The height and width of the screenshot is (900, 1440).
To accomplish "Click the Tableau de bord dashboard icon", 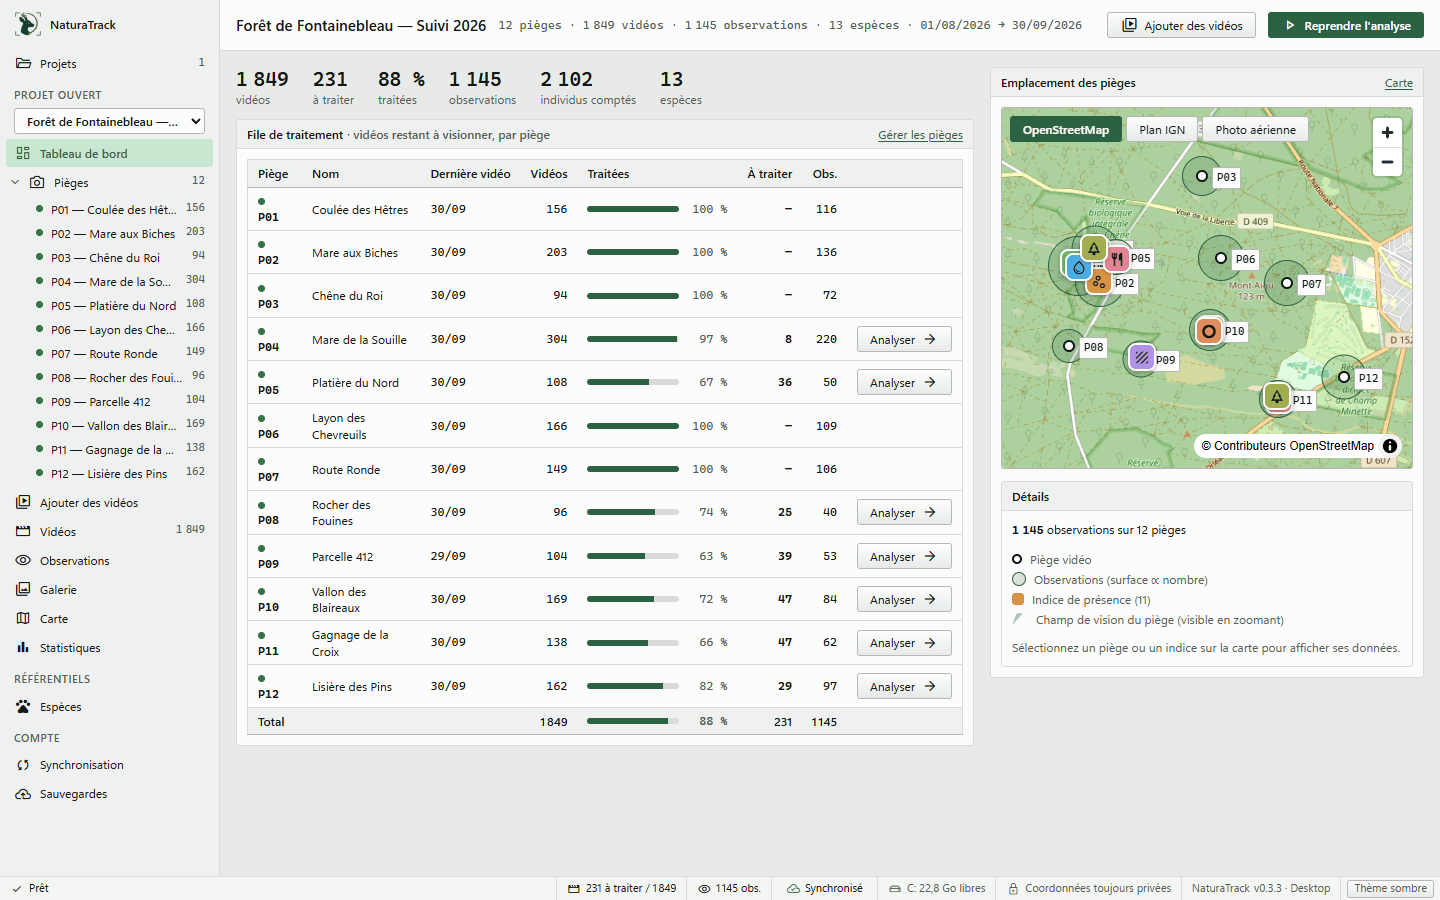I will tap(23, 154).
